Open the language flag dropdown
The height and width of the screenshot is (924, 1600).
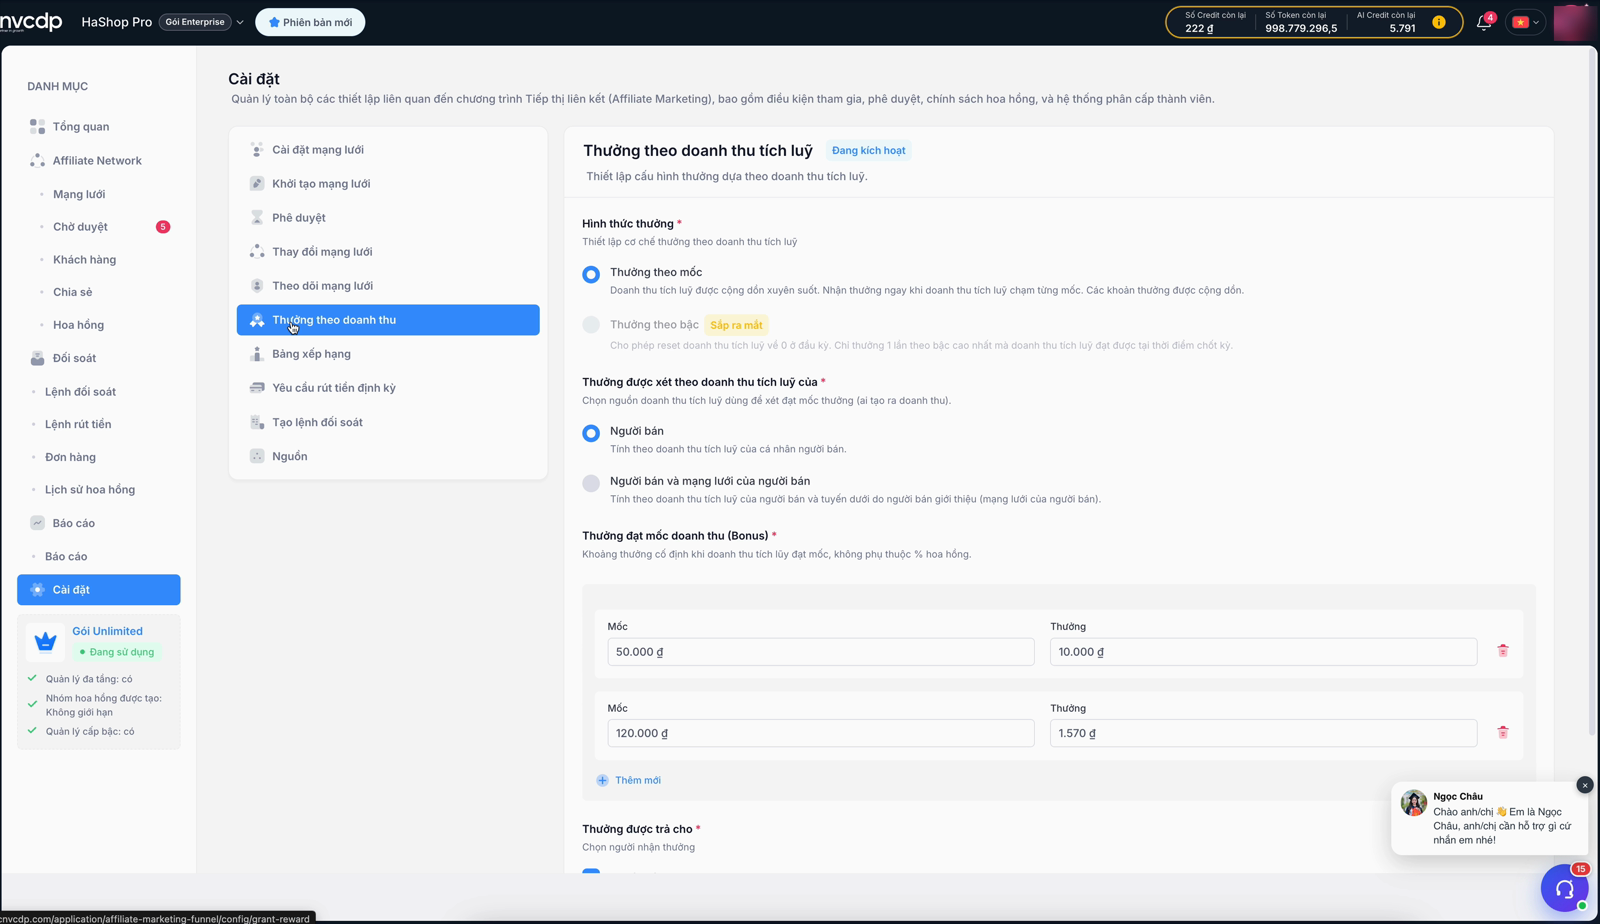(1525, 22)
